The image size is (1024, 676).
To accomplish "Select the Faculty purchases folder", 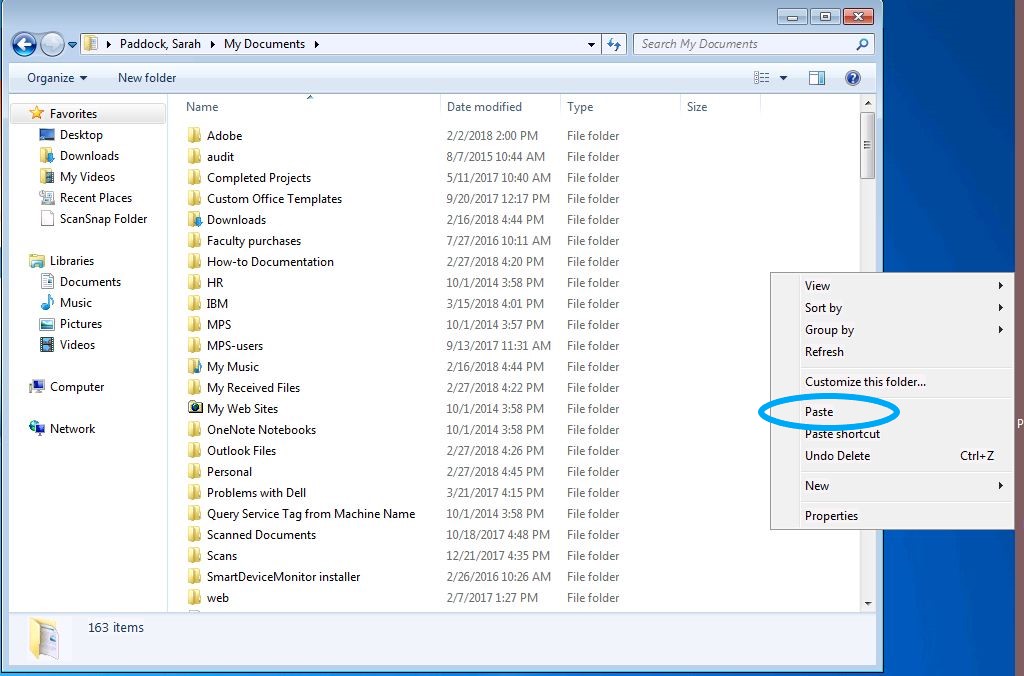I will coord(253,240).
